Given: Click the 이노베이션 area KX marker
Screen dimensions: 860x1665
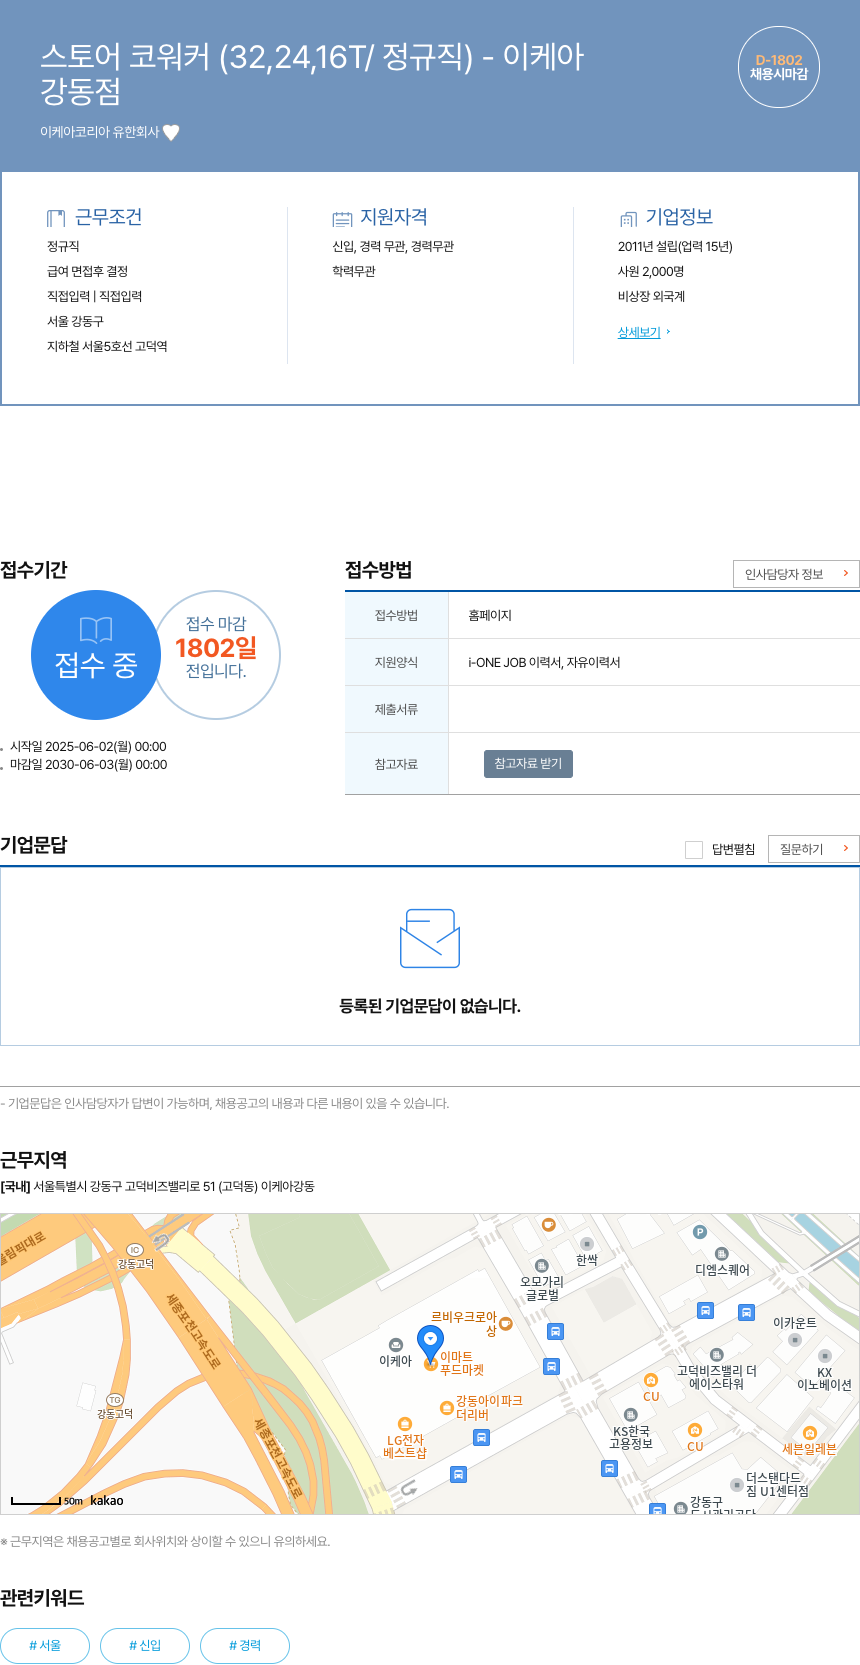Looking at the screenshot, I should (x=825, y=1357).
